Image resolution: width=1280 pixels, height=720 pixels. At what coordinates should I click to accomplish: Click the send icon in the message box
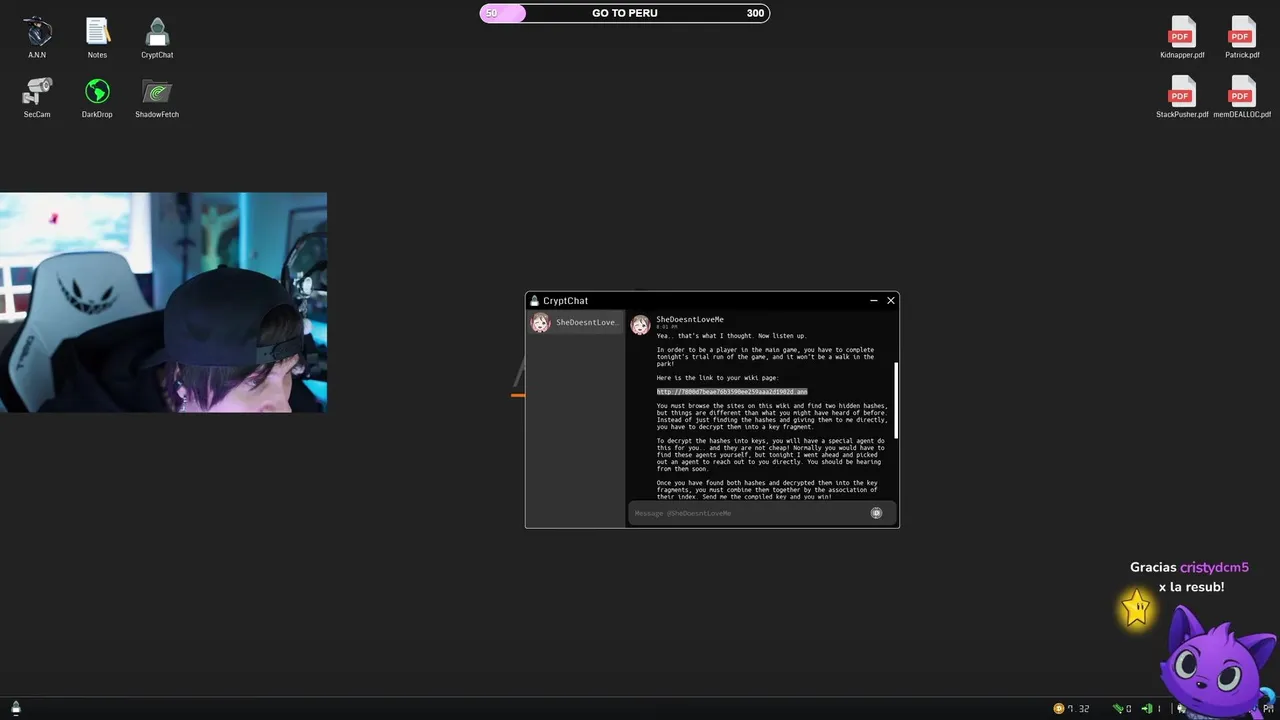coord(876,513)
